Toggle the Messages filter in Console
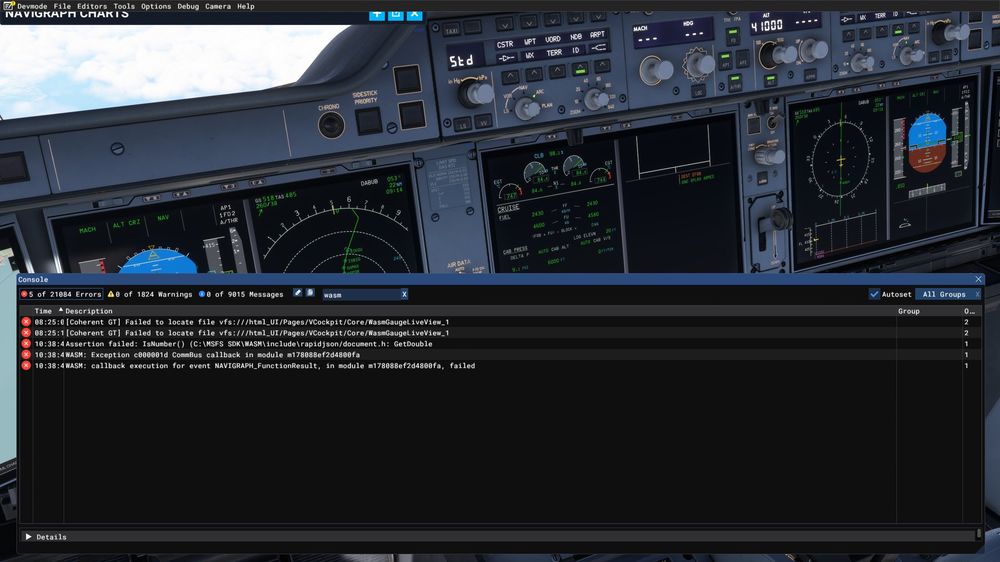The image size is (1000, 562). (240, 295)
